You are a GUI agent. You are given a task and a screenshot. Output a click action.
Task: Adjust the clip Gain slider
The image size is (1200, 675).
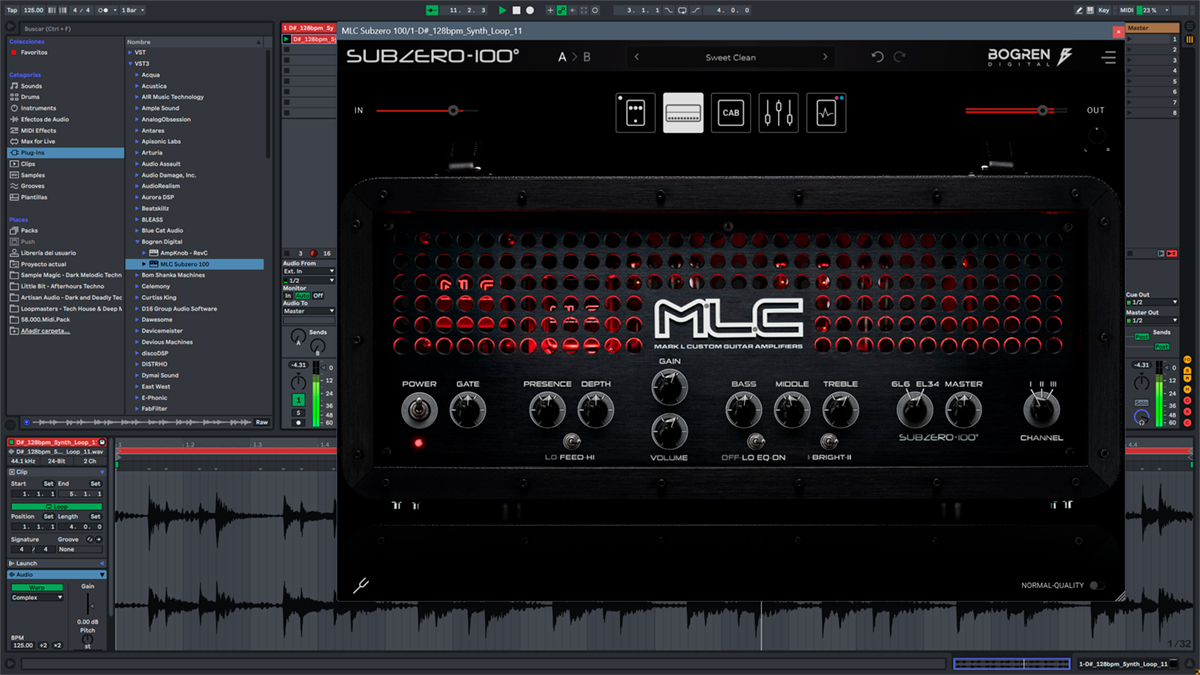[x=88, y=606]
